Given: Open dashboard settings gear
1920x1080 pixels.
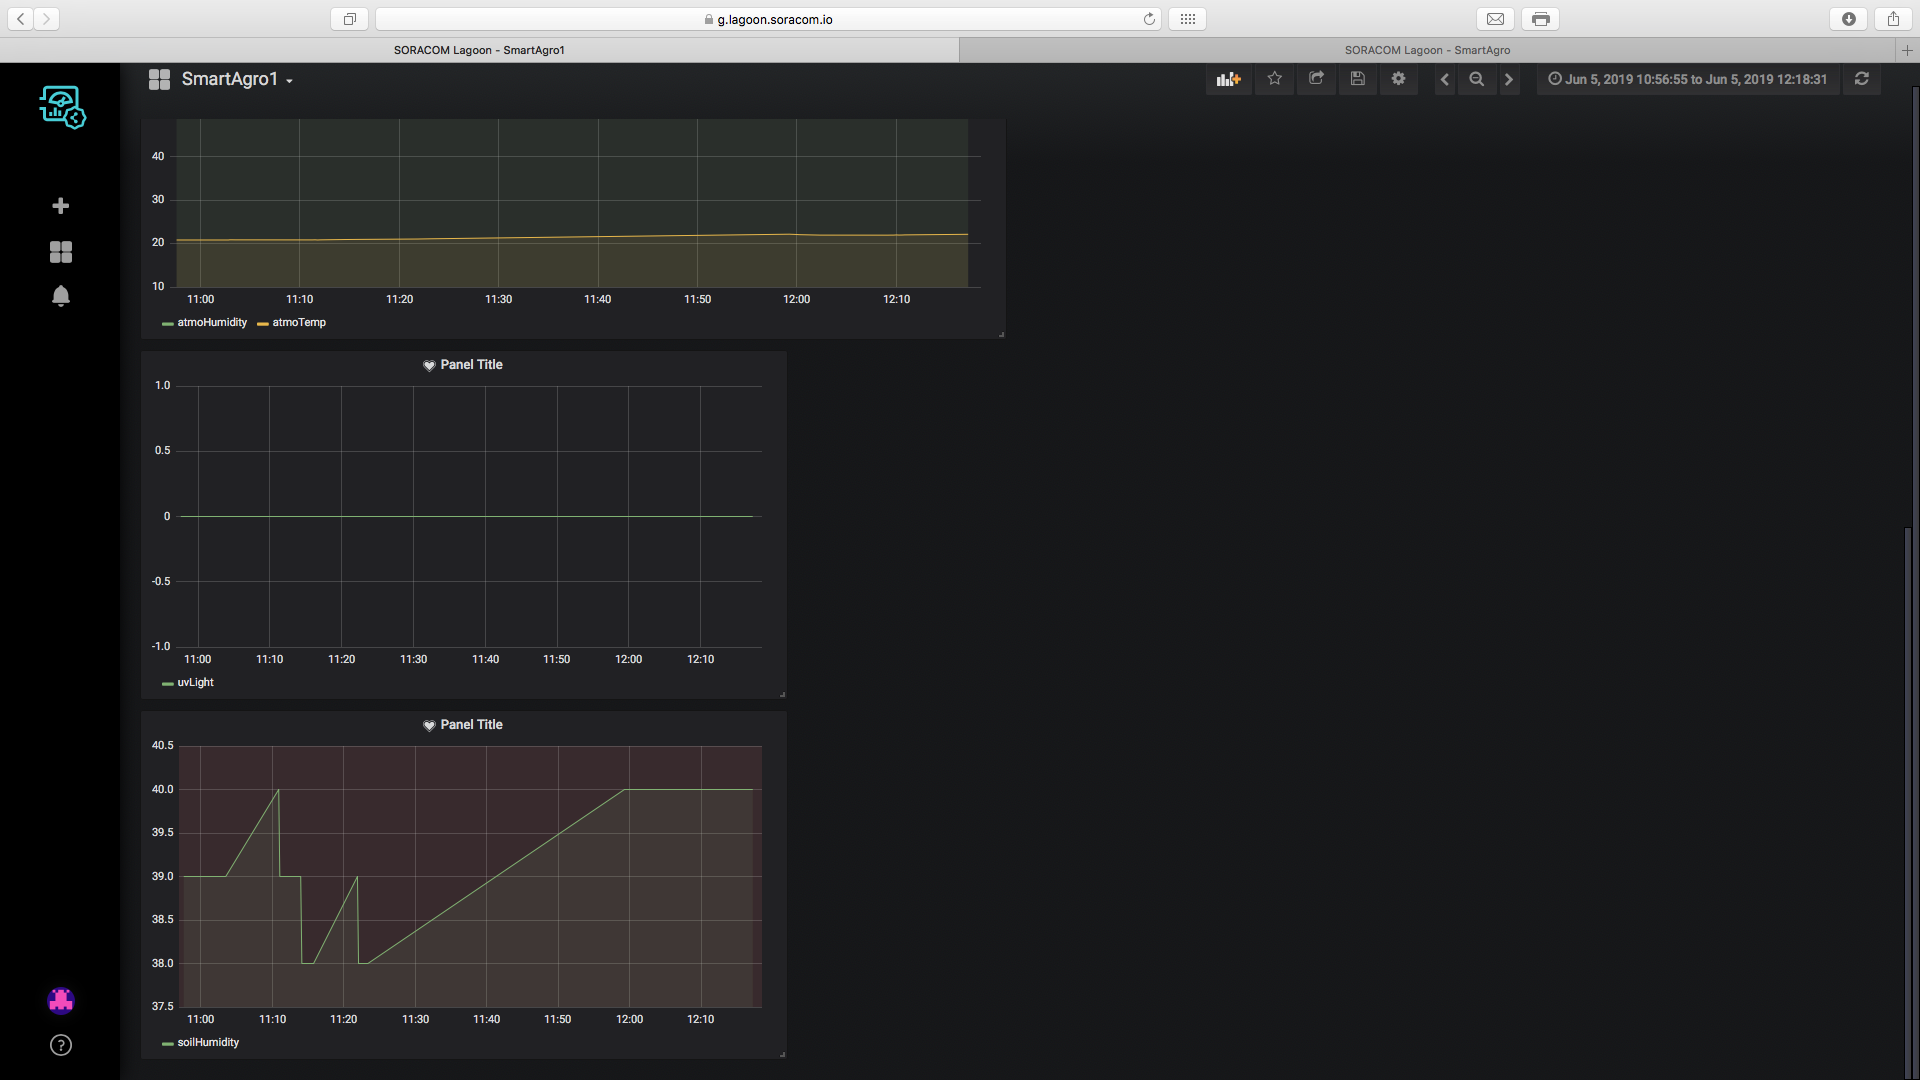Looking at the screenshot, I should (x=1398, y=79).
